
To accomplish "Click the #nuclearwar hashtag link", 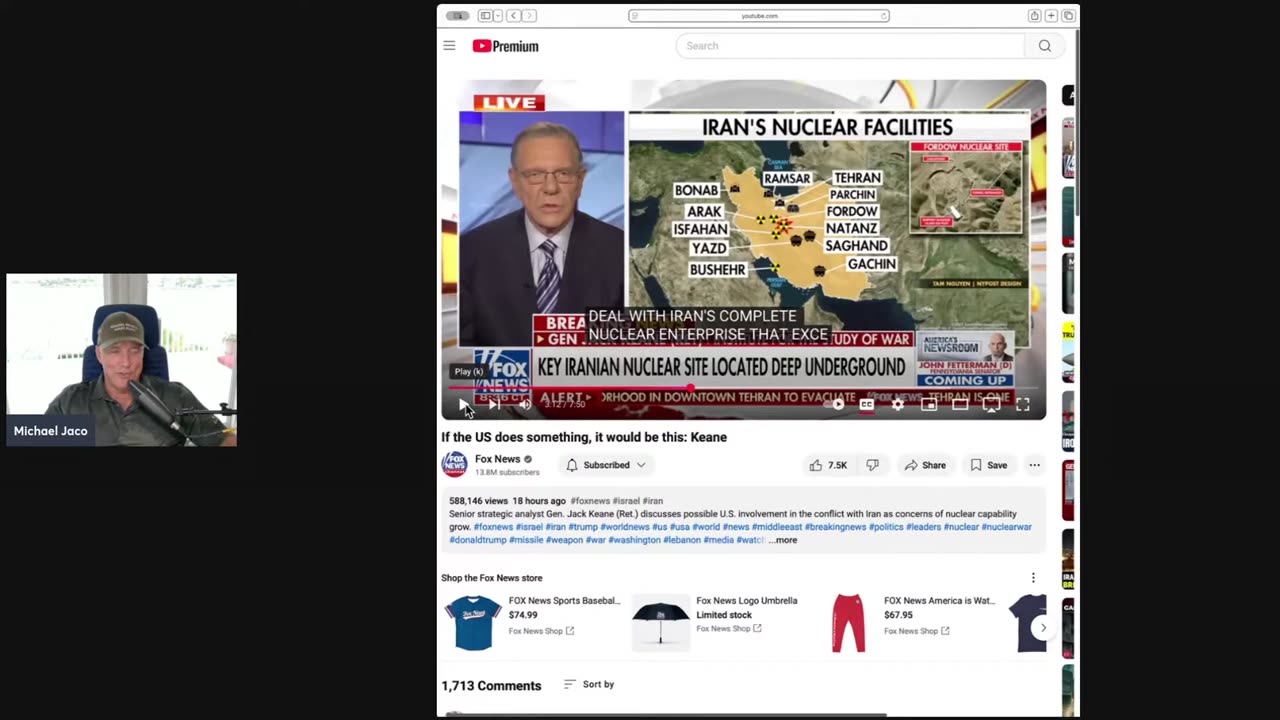I will point(1006,527).
